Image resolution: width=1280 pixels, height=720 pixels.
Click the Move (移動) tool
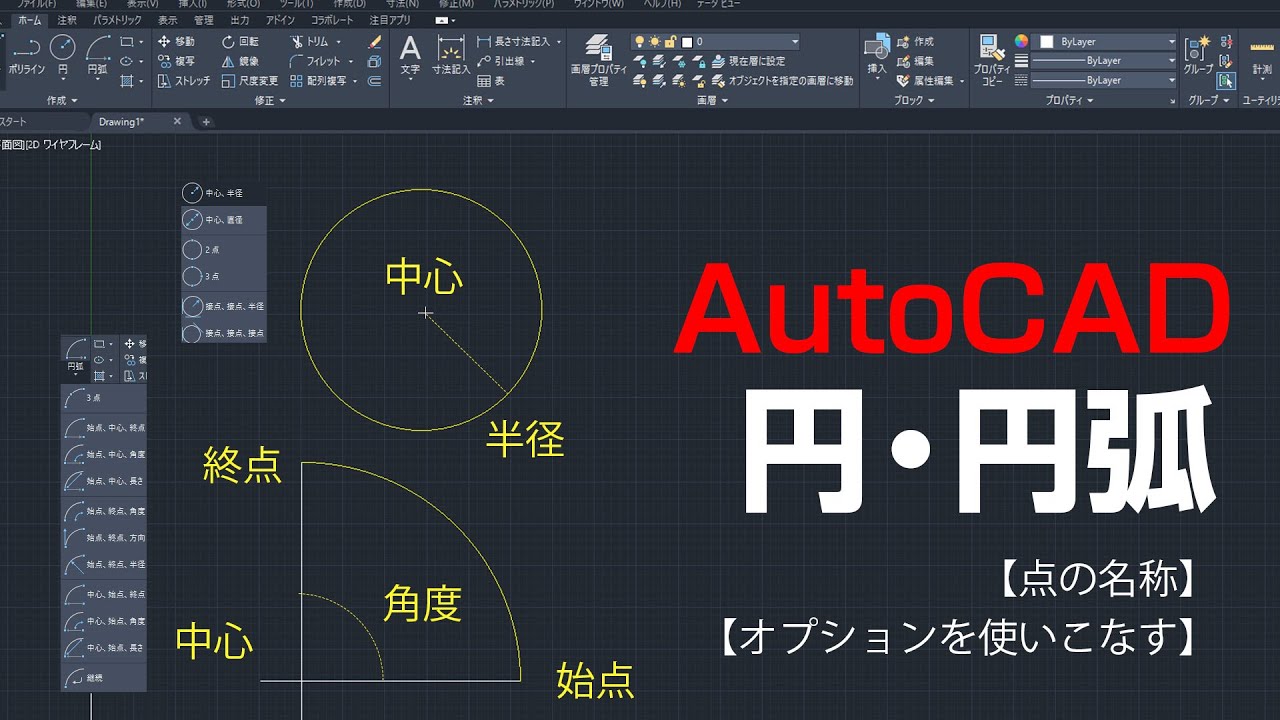click(176, 42)
